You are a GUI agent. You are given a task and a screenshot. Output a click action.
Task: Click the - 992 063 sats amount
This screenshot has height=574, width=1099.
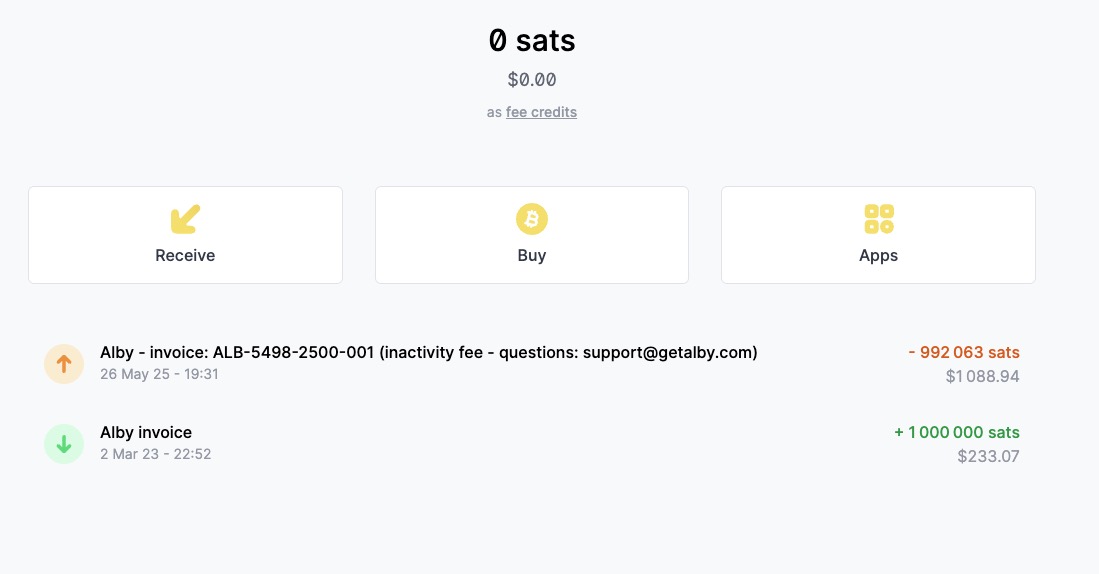click(964, 353)
